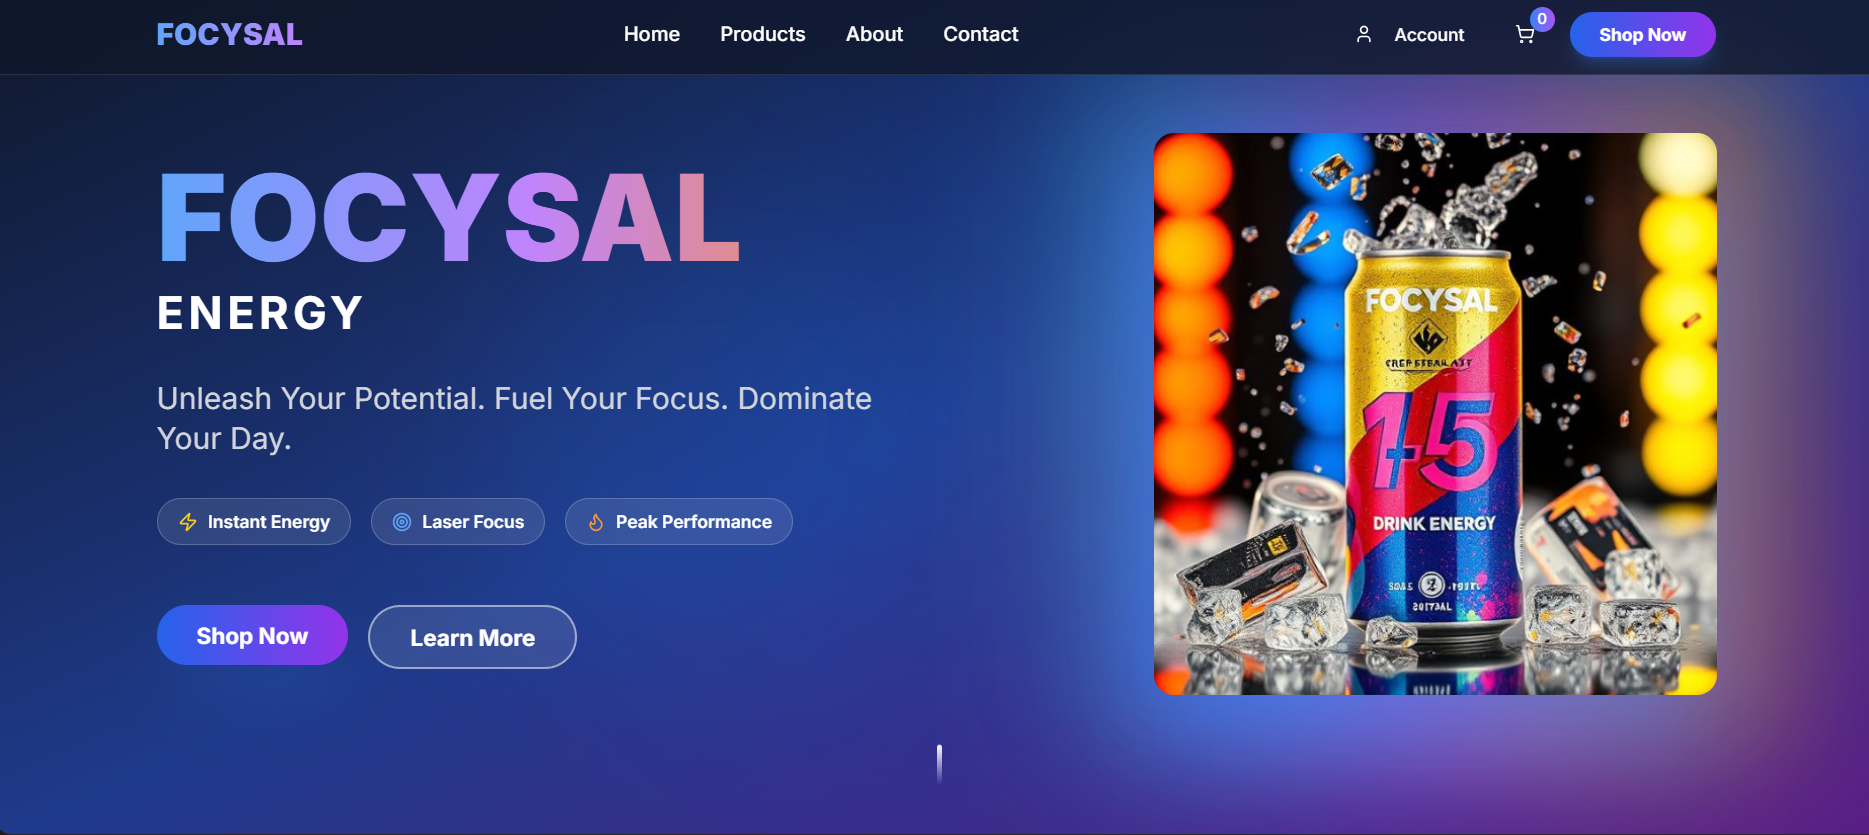Click the lightning bolt Instant Energy icon
This screenshot has width=1869, height=835.
pyautogui.click(x=188, y=522)
